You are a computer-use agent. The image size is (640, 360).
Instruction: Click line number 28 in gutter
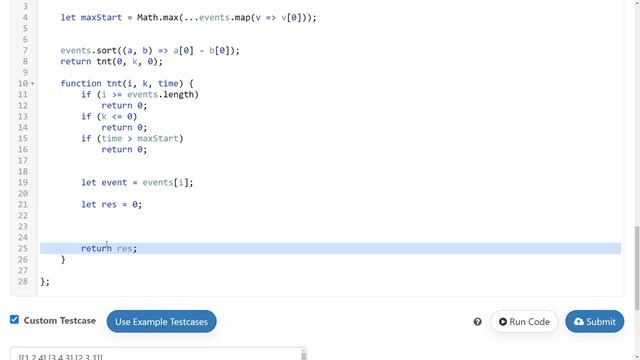point(23,282)
